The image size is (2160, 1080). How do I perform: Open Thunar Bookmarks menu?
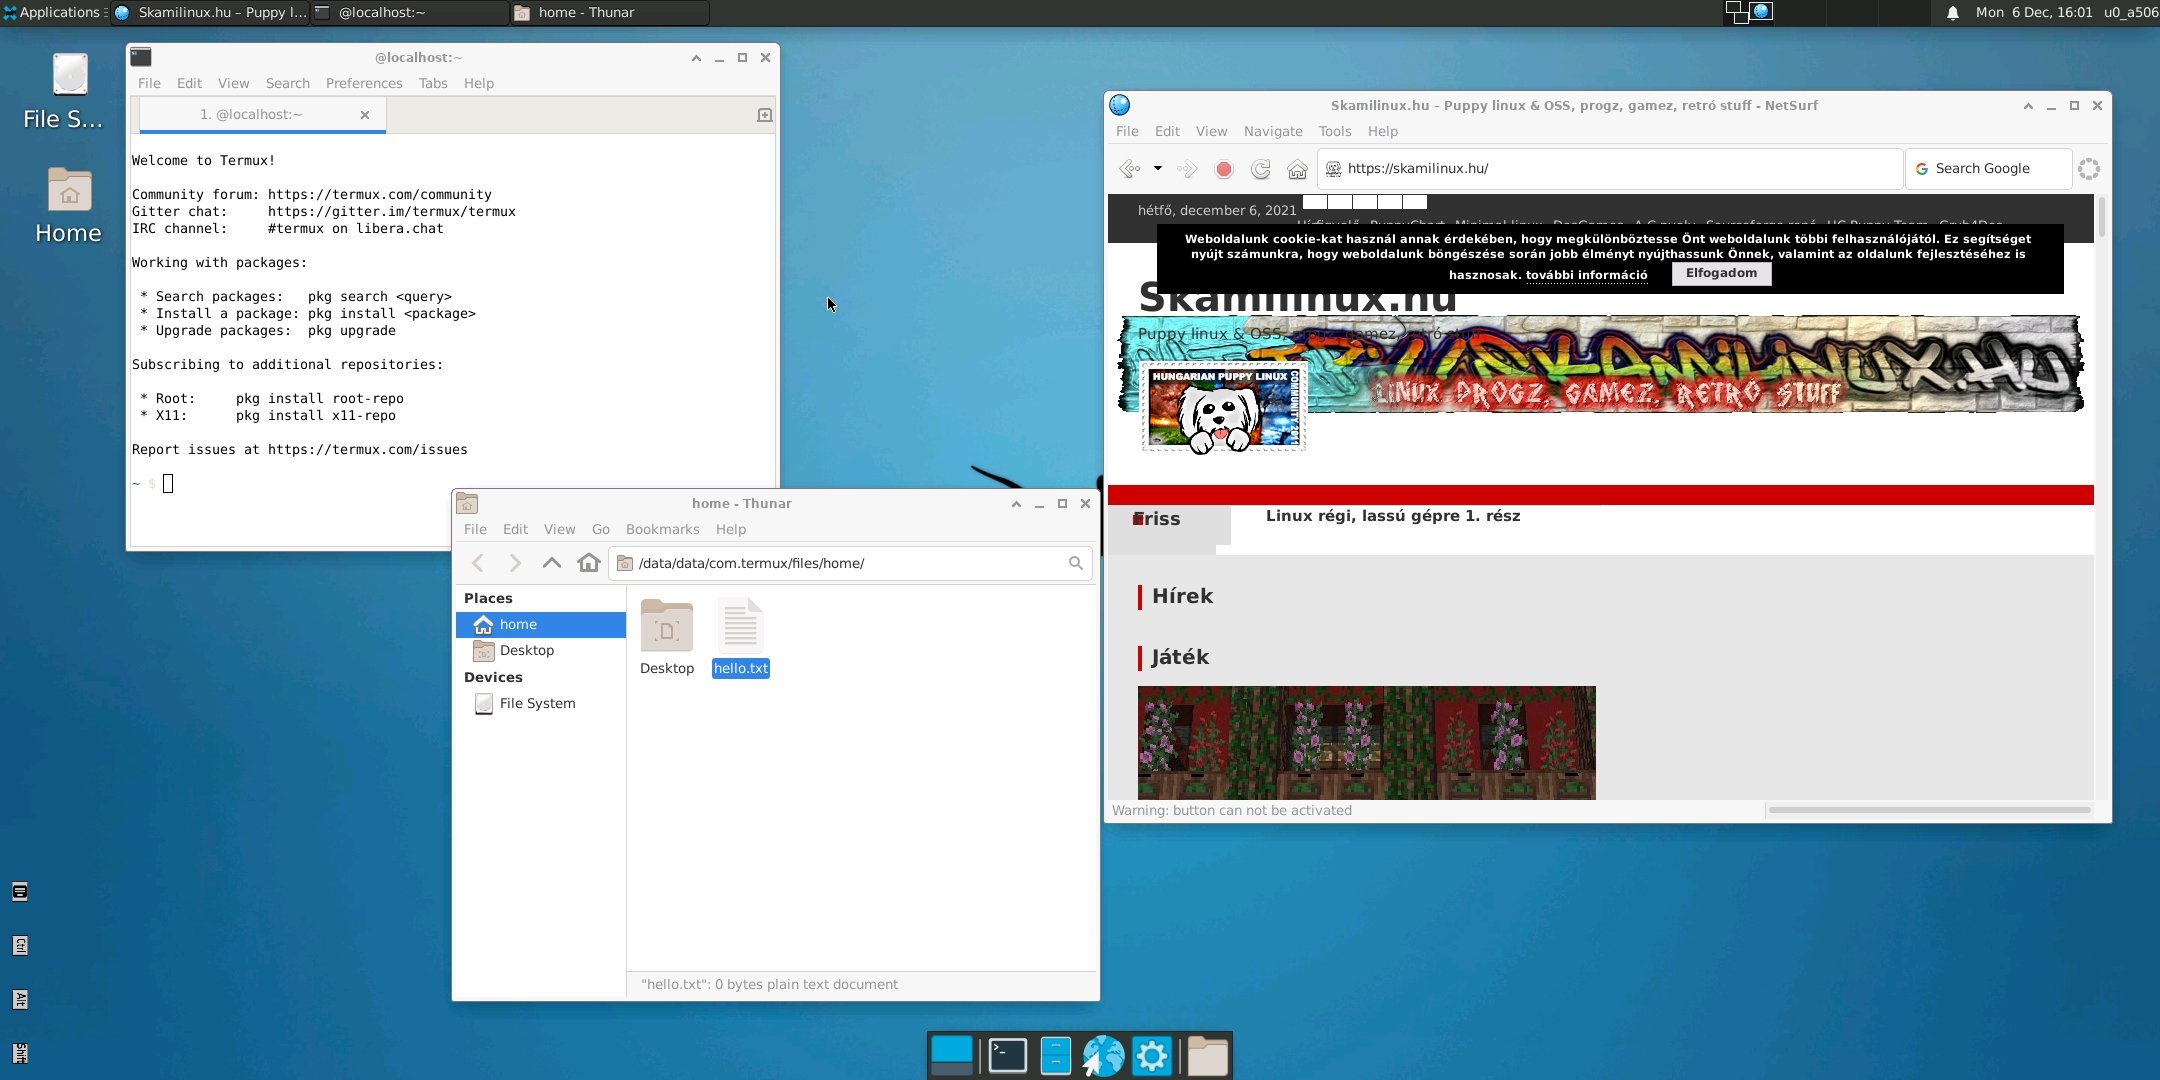click(x=662, y=529)
